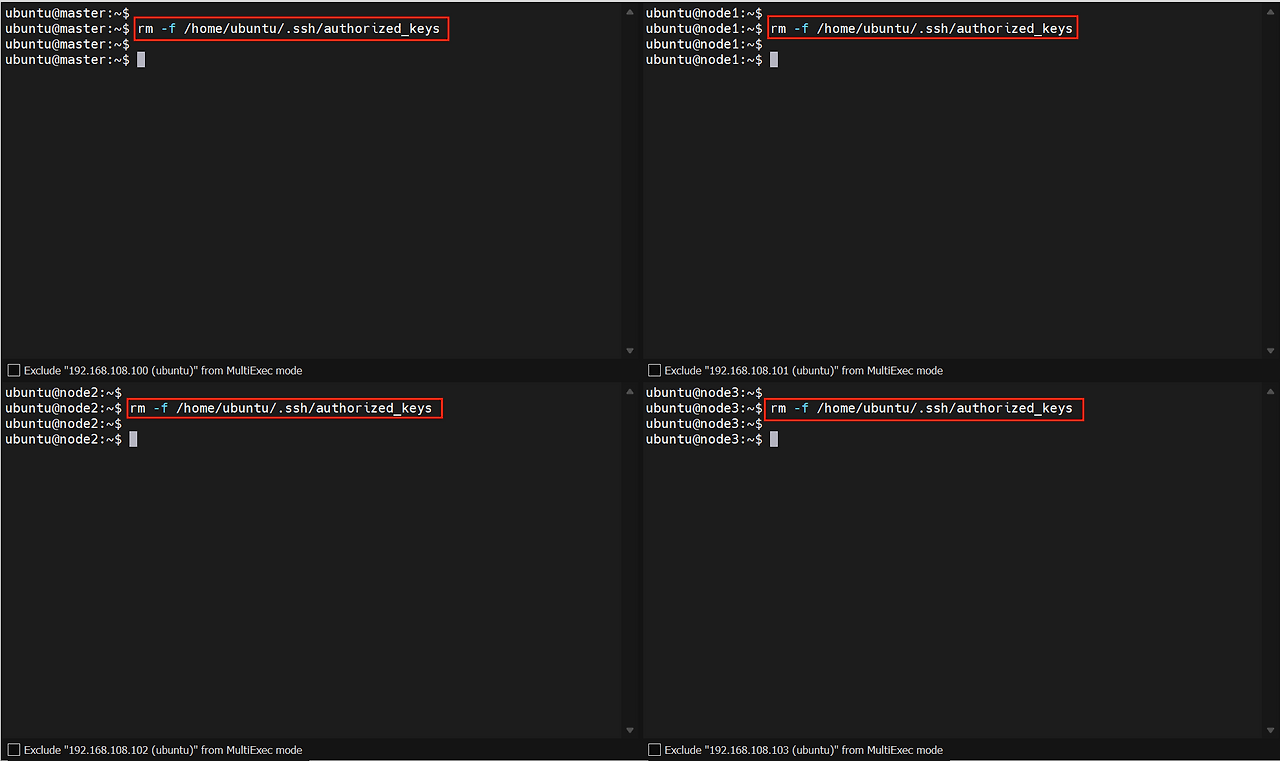Focus the cursor at master terminal prompt
The height and width of the screenshot is (761, 1280).
tap(141, 60)
